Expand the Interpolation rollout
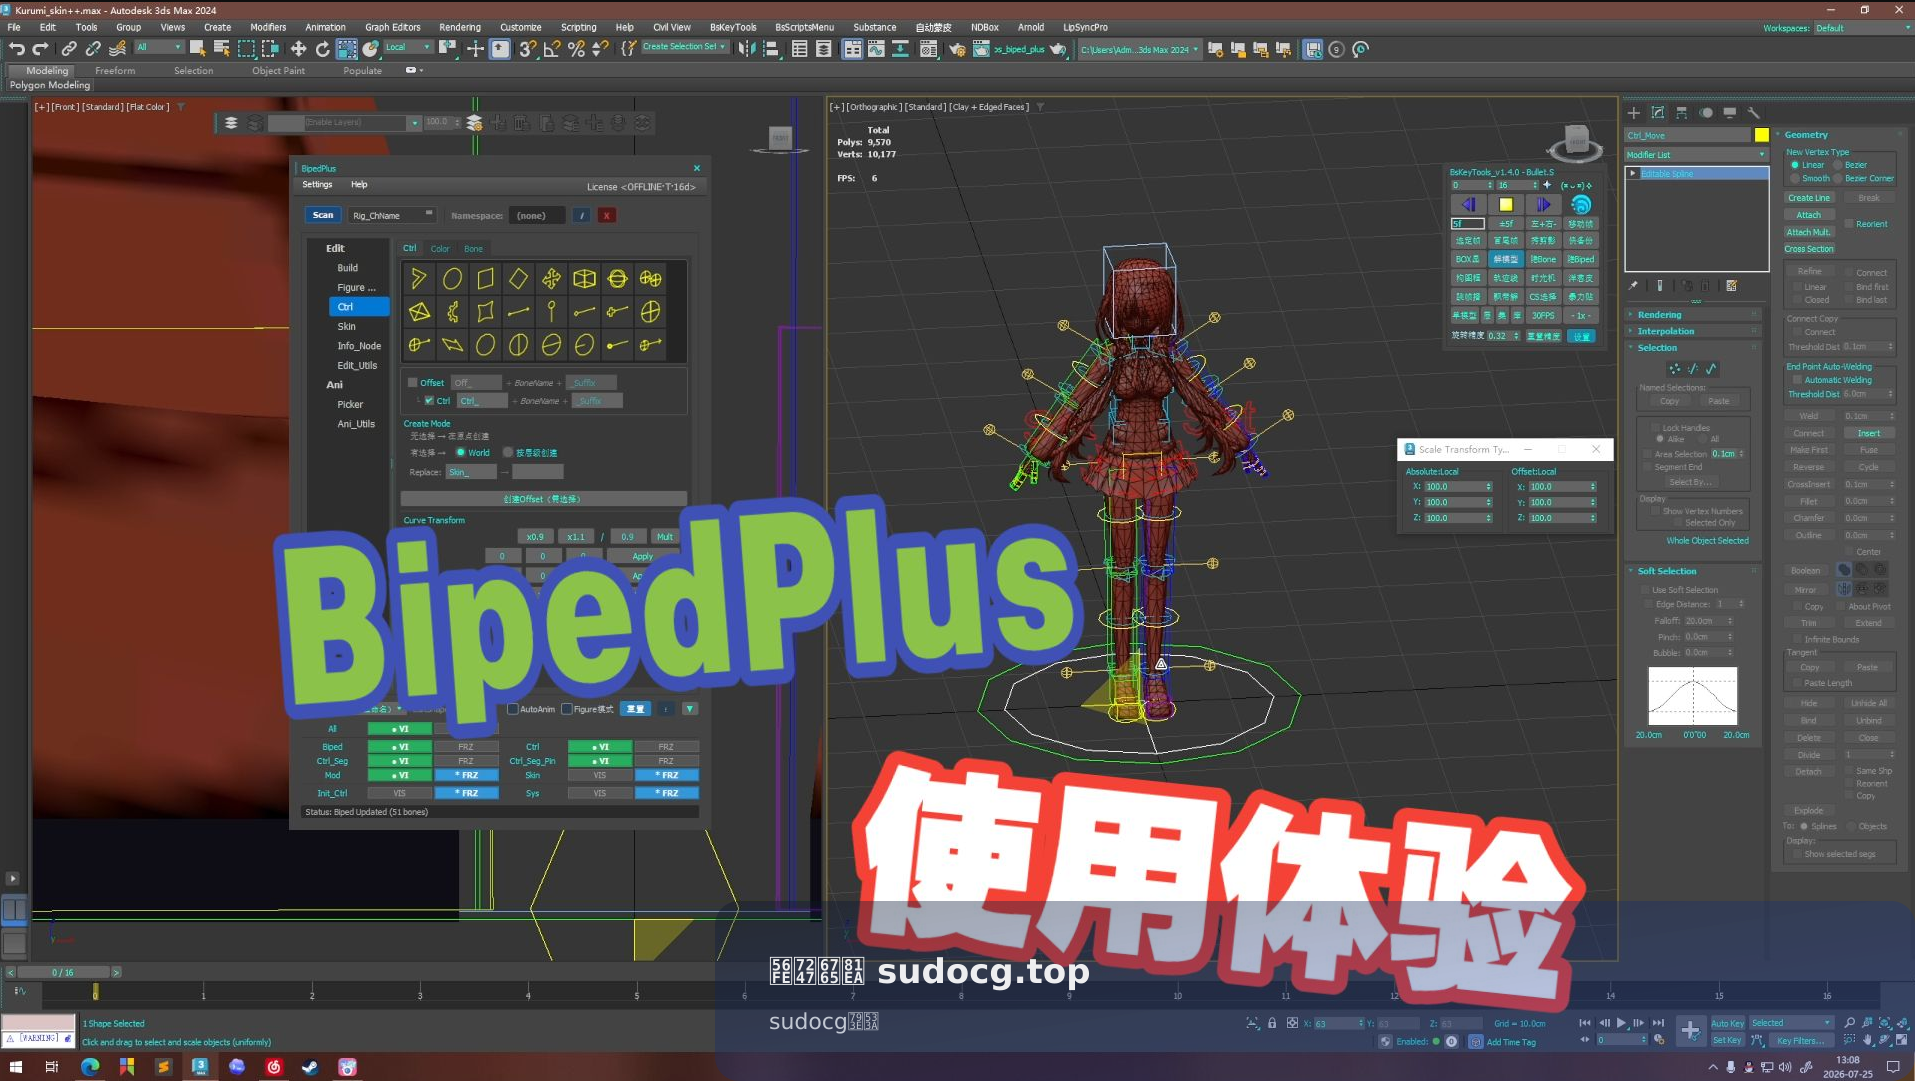The image size is (1915, 1081). pyautogui.click(x=1665, y=331)
